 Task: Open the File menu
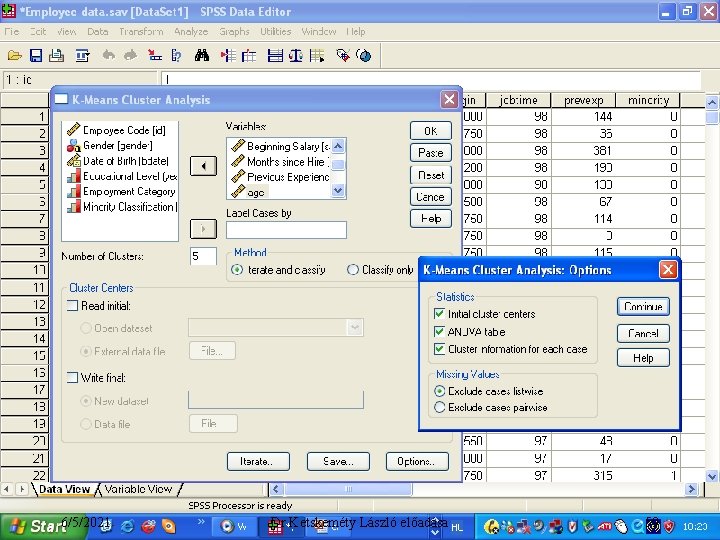point(12,32)
